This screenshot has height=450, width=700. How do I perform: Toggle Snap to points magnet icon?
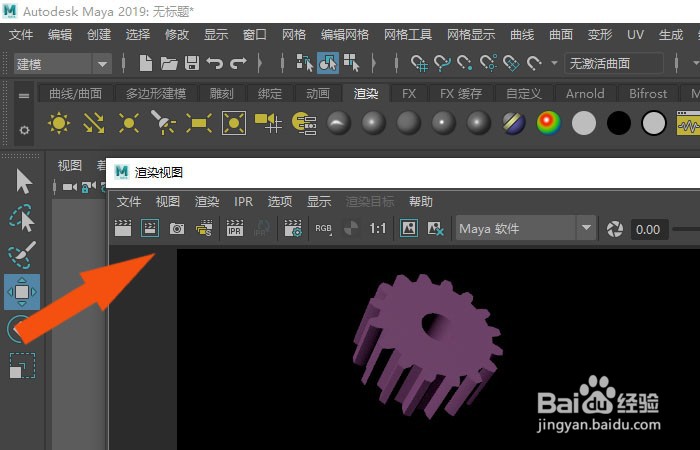click(465, 63)
